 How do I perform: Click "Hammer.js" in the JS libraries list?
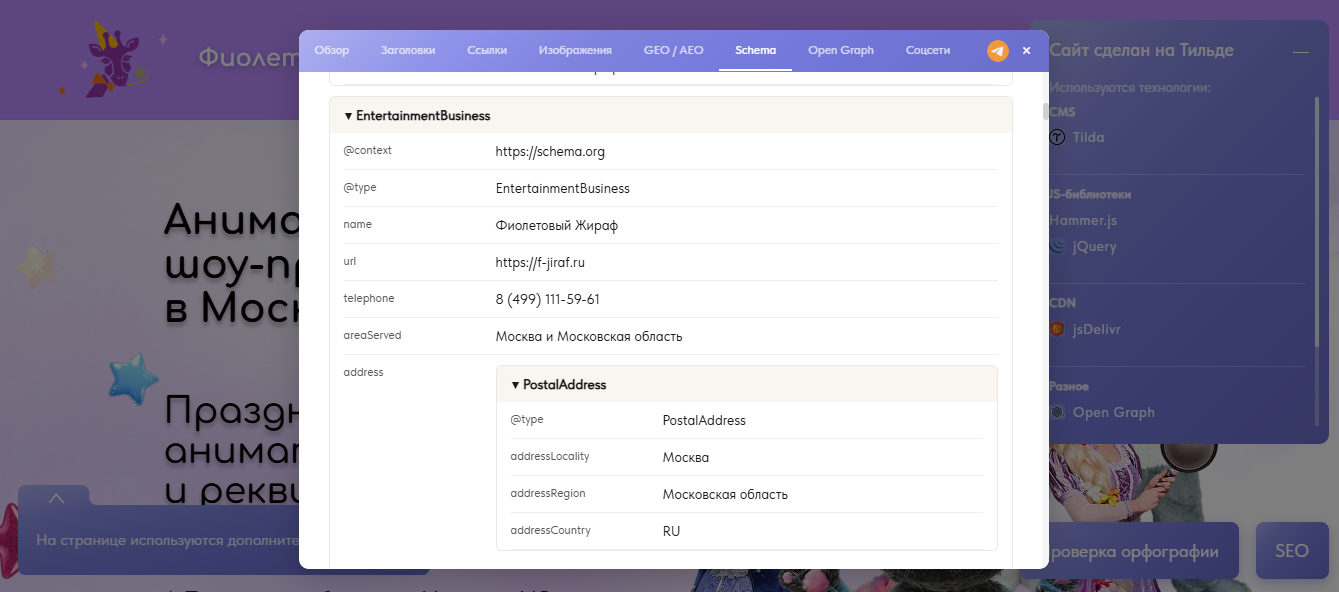click(1083, 220)
